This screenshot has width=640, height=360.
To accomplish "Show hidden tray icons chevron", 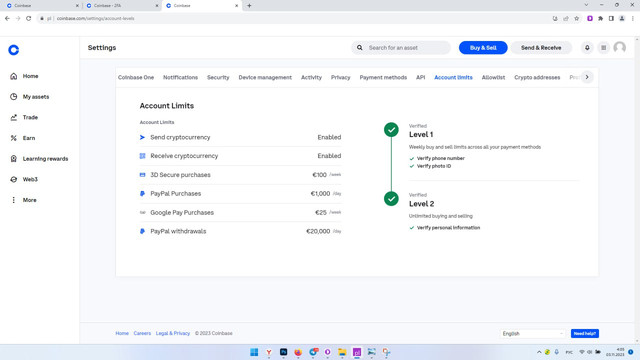I will tap(539, 352).
